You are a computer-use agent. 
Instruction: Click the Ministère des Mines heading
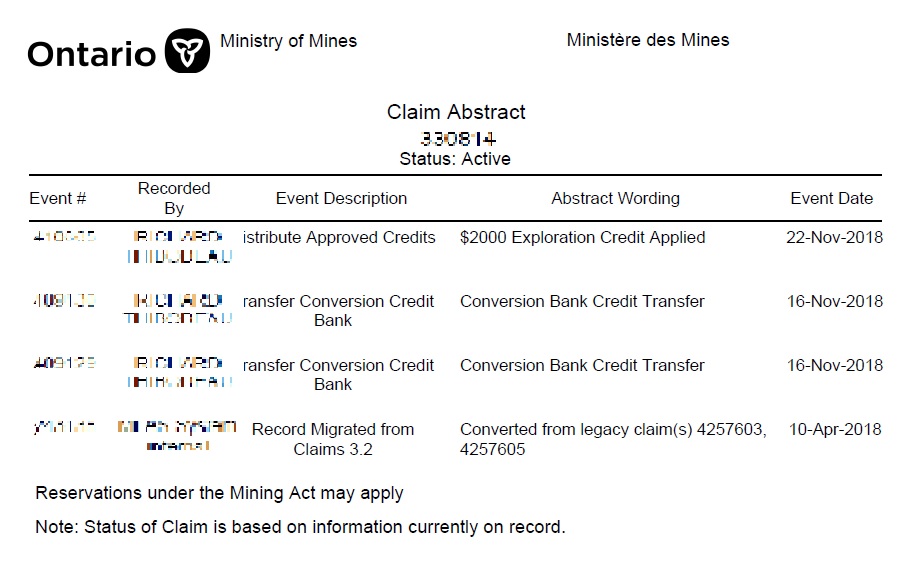(x=647, y=40)
